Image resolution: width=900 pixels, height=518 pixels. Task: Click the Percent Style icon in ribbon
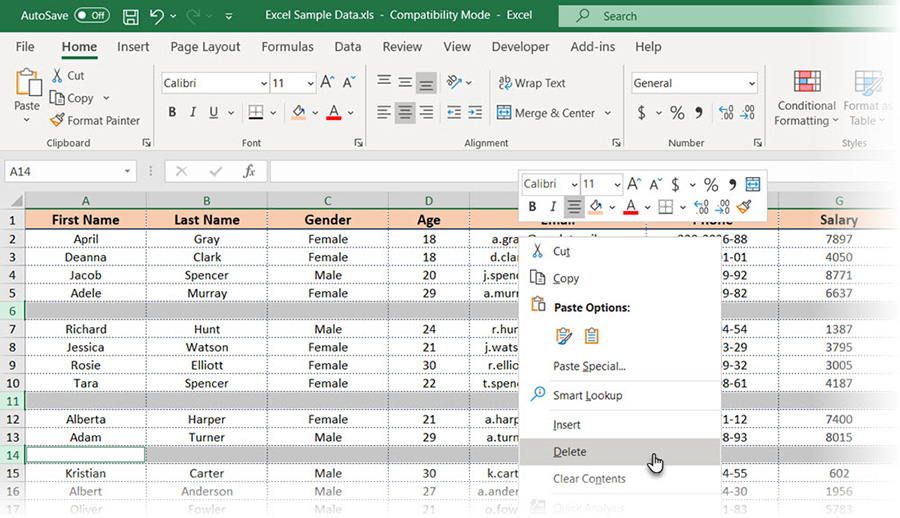coord(677,113)
